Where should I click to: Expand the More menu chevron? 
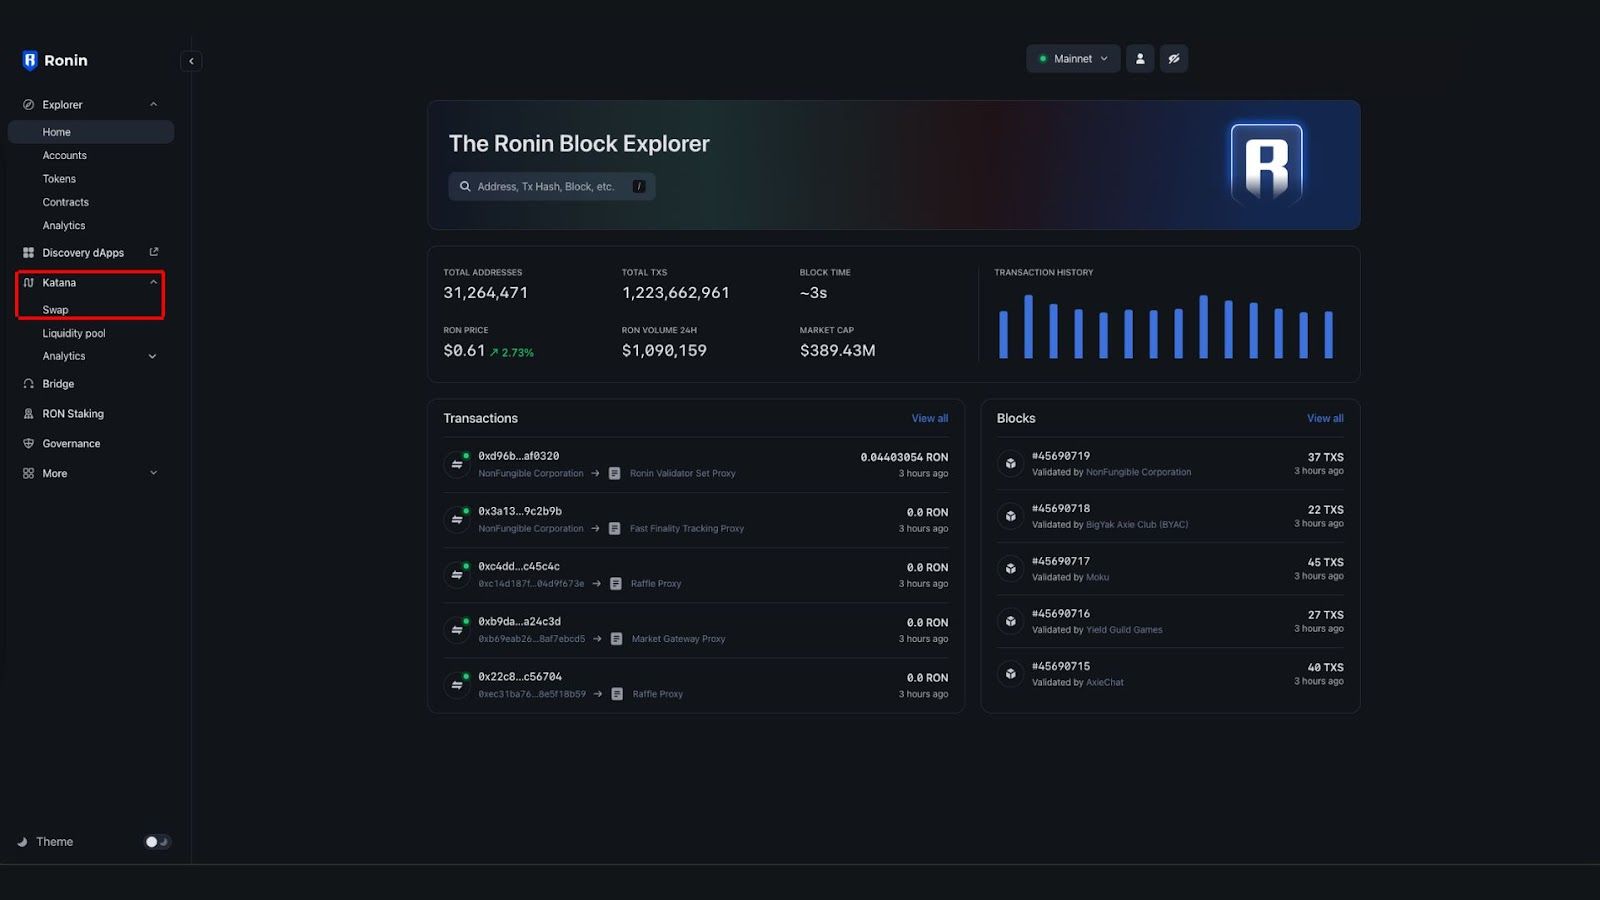pos(153,473)
